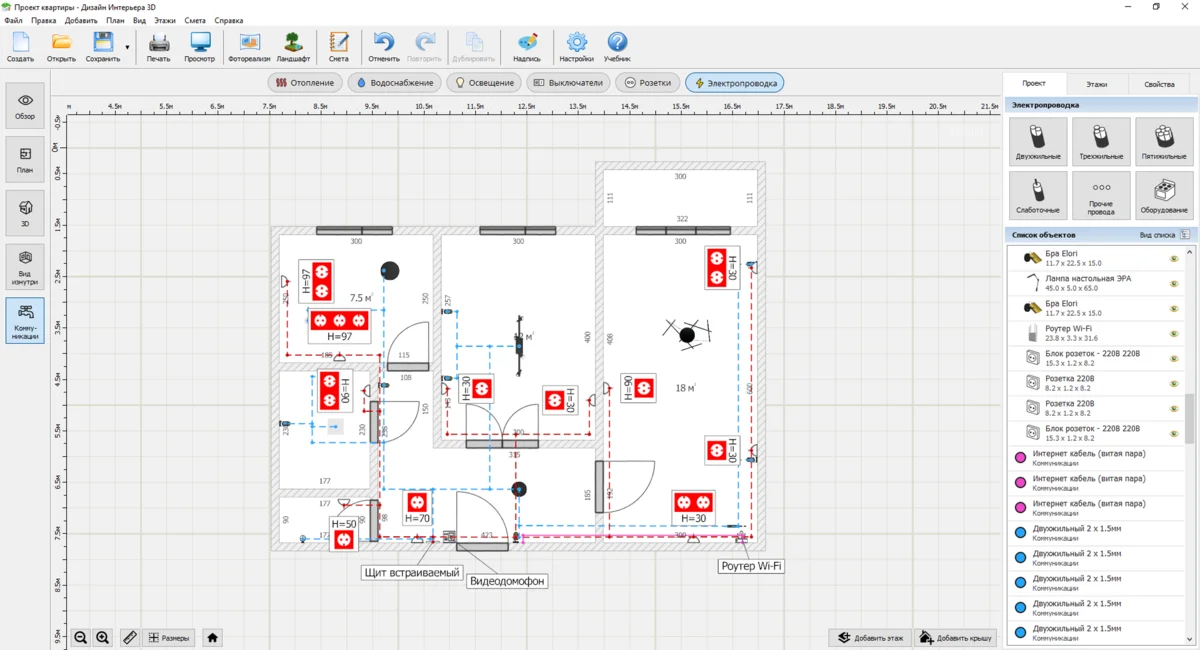Toggle visibility of Лампа настольная ЭРА
This screenshot has width=1200, height=650.
tap(1175, 283)
